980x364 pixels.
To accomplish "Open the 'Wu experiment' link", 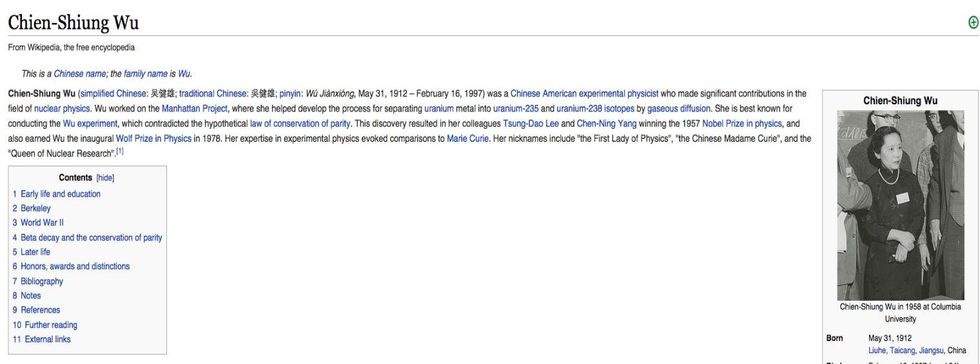I will point(90,124).
